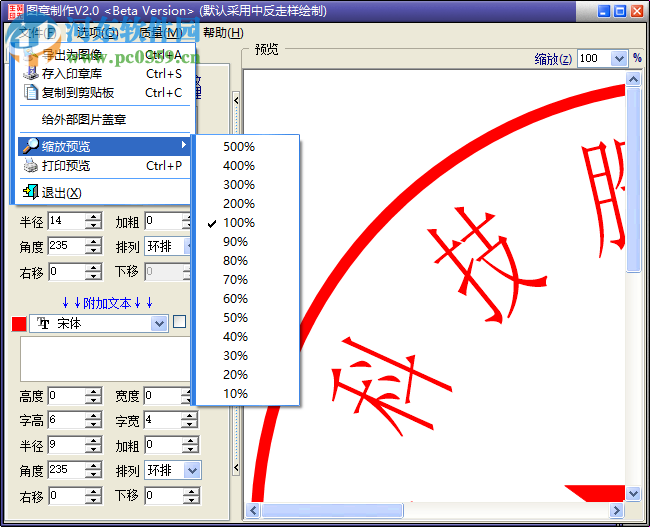Click the ↓↓附加文本↓↓ label
Screen dimensions: 650x527
tap(107, 303)
